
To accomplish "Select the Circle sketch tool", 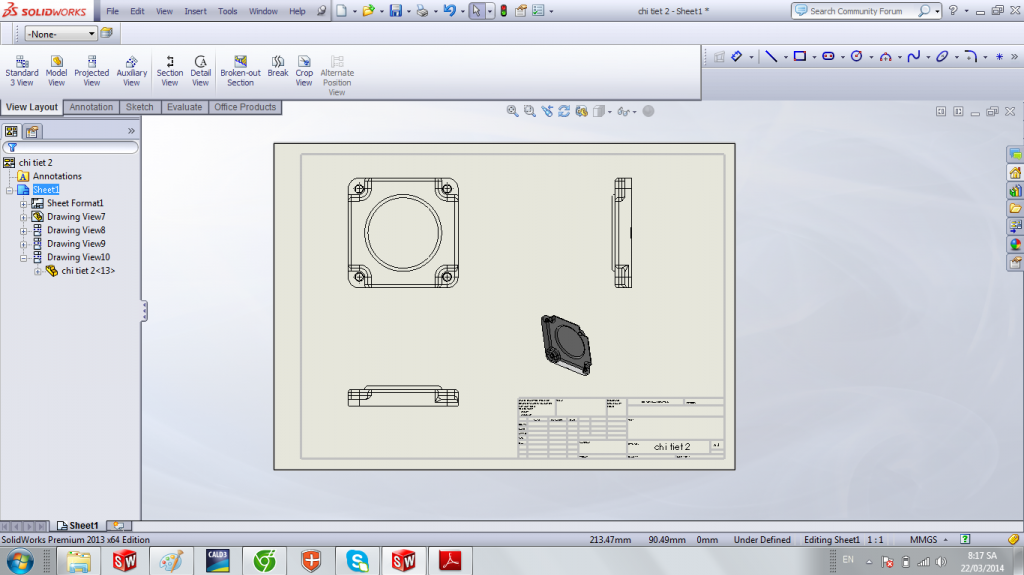I will tap(857, 56).
